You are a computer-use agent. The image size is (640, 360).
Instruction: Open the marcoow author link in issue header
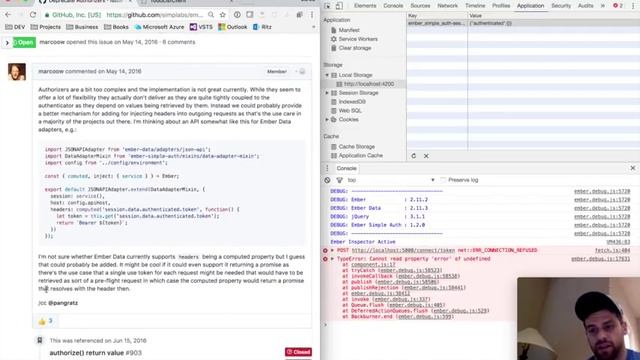click(x=52, y=42)
